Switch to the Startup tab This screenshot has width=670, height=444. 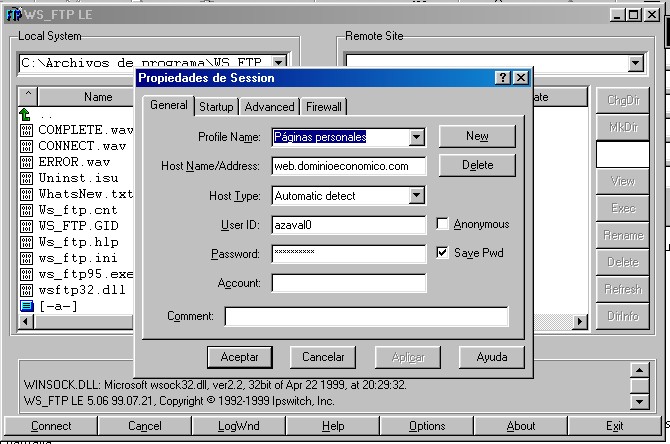pos(216,107)
